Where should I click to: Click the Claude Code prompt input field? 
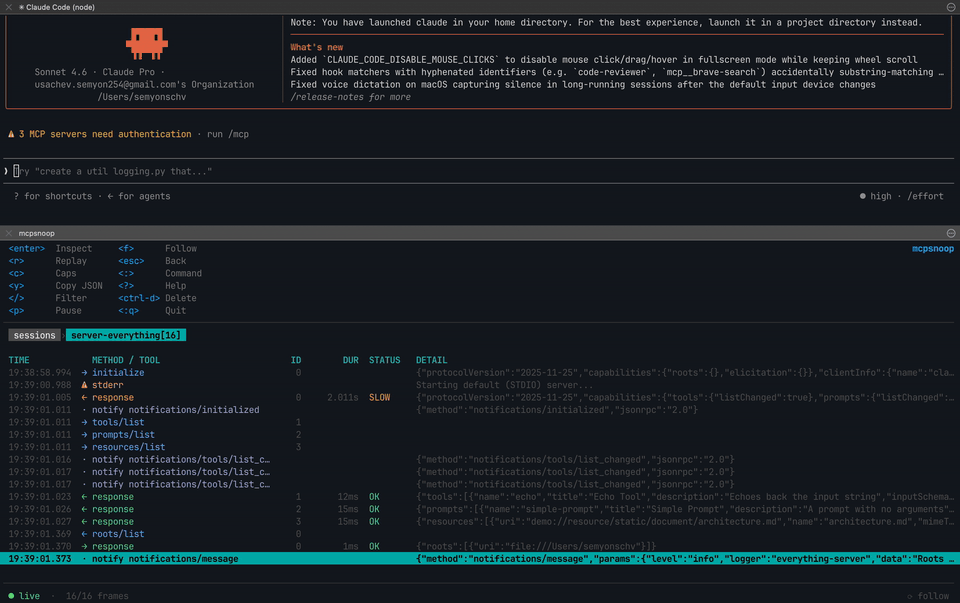(479, 171)
